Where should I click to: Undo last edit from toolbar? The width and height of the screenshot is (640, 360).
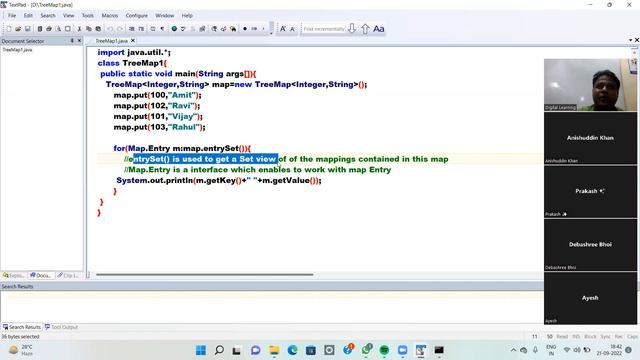(110, 29)
